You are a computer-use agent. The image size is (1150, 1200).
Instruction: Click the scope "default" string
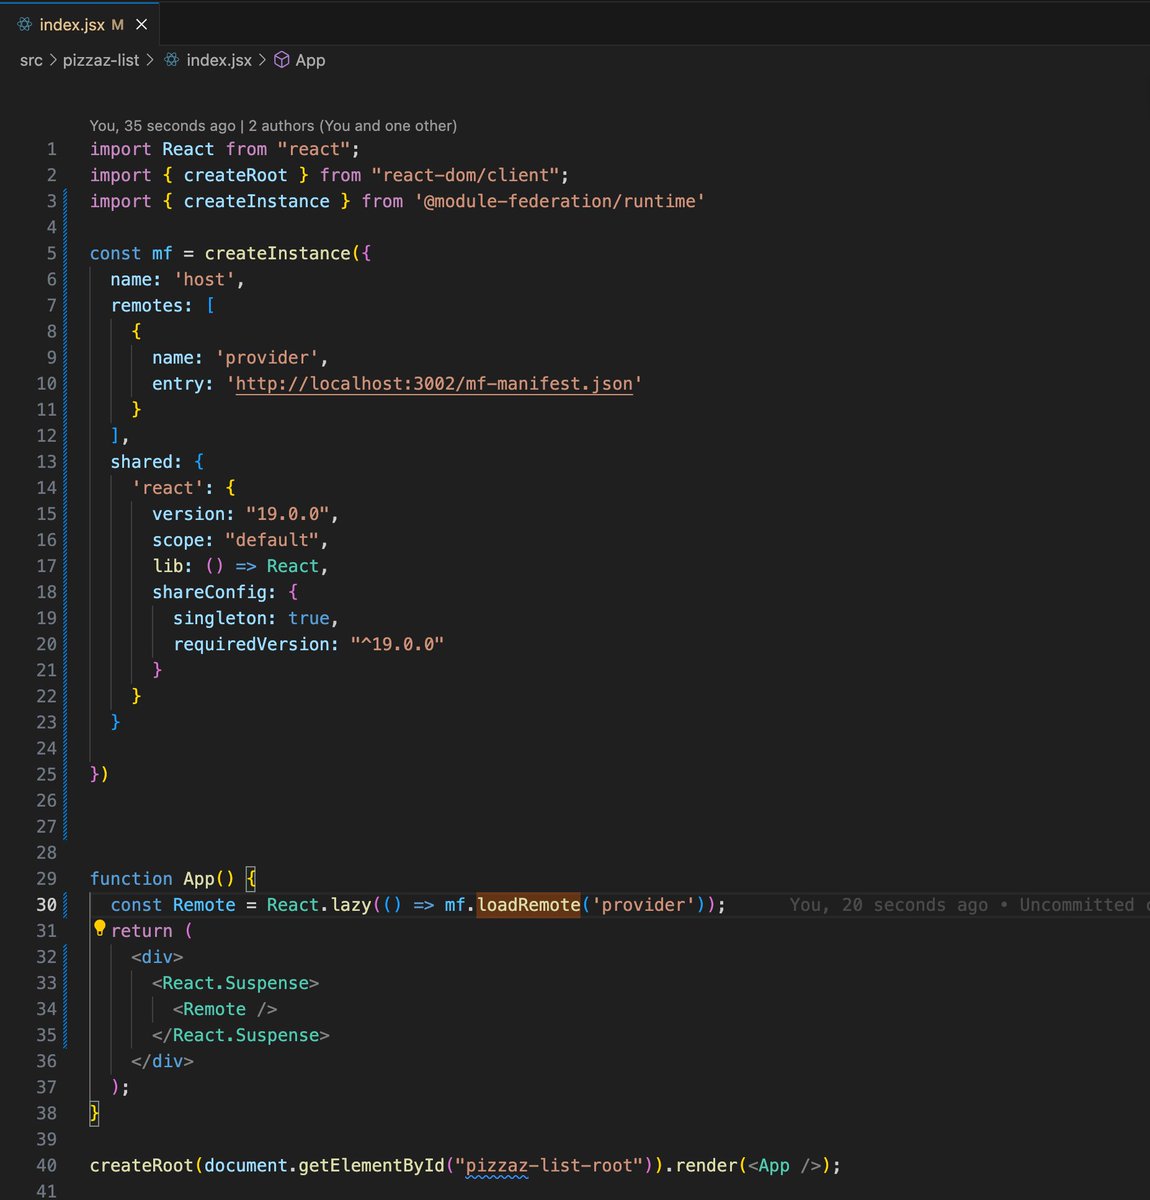tap(272, 540)
